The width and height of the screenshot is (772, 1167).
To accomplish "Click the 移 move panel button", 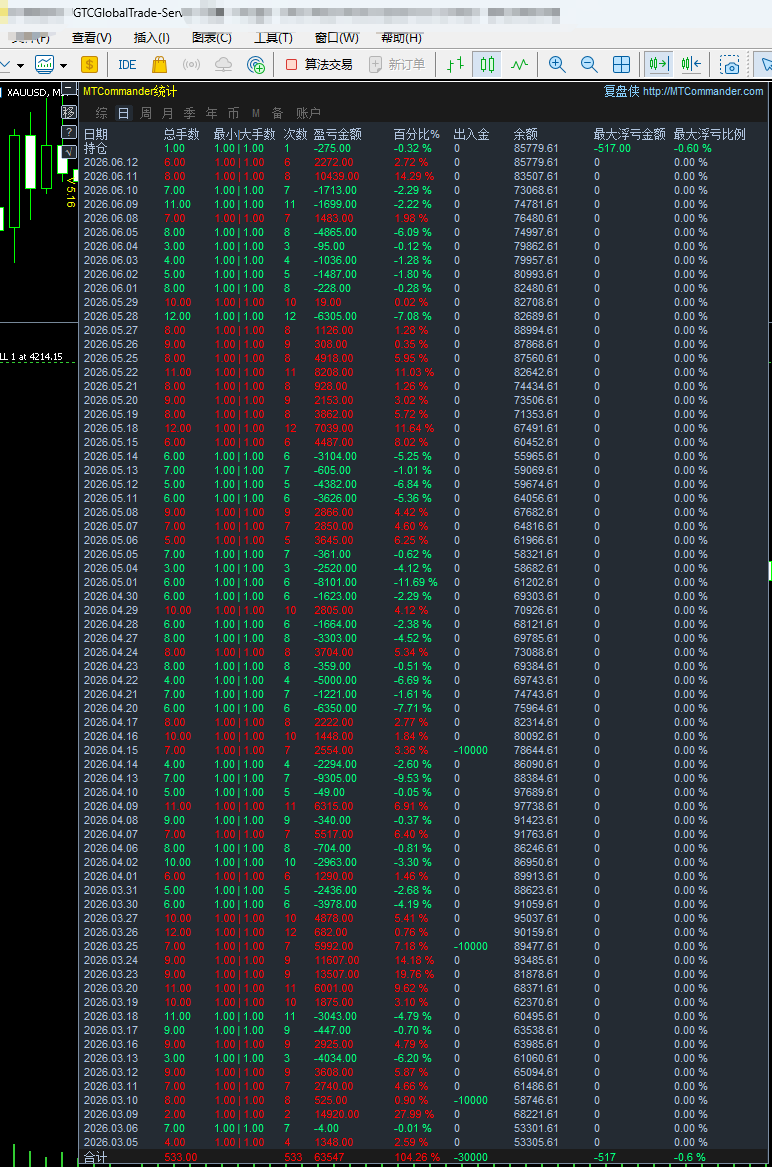I will [68, 112].
